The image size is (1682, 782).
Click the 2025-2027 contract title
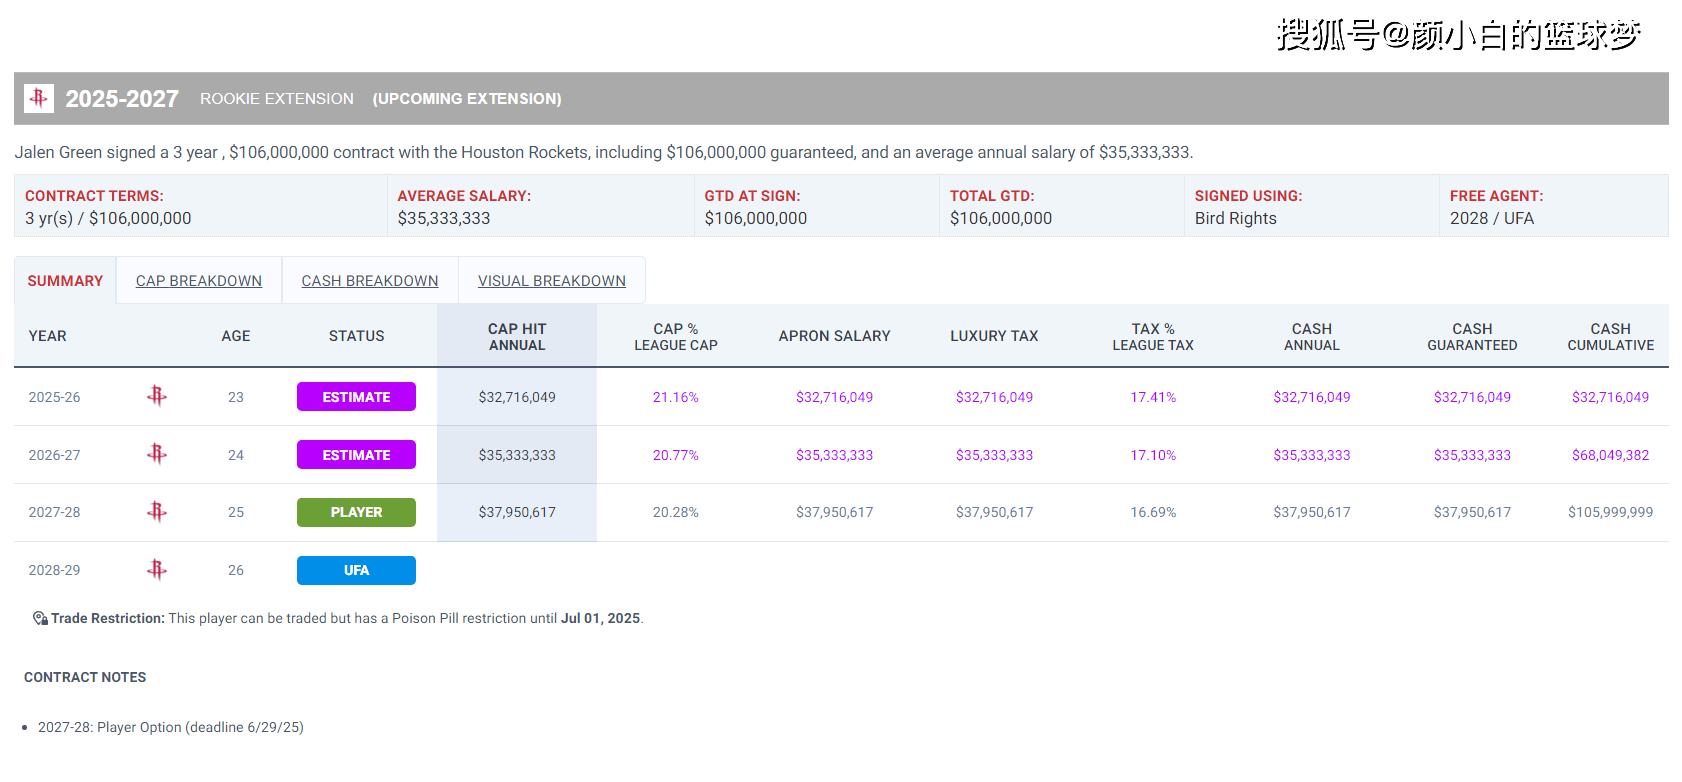click(x=122, y=98)
